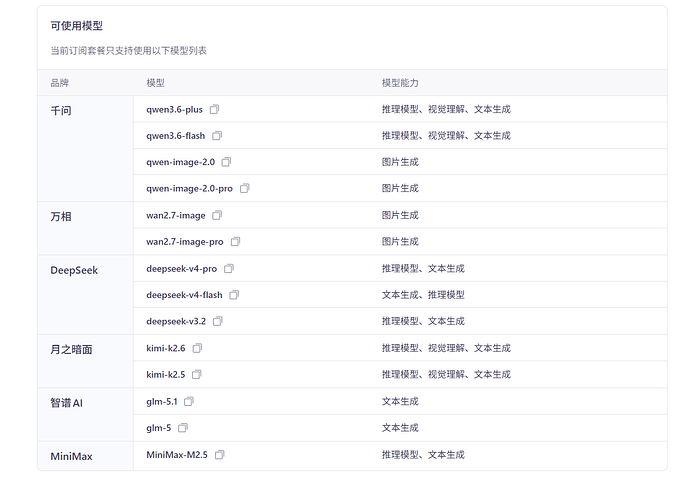
Task: Copy the kimi-k2.6 model name
Action: (x=197, y=348)
